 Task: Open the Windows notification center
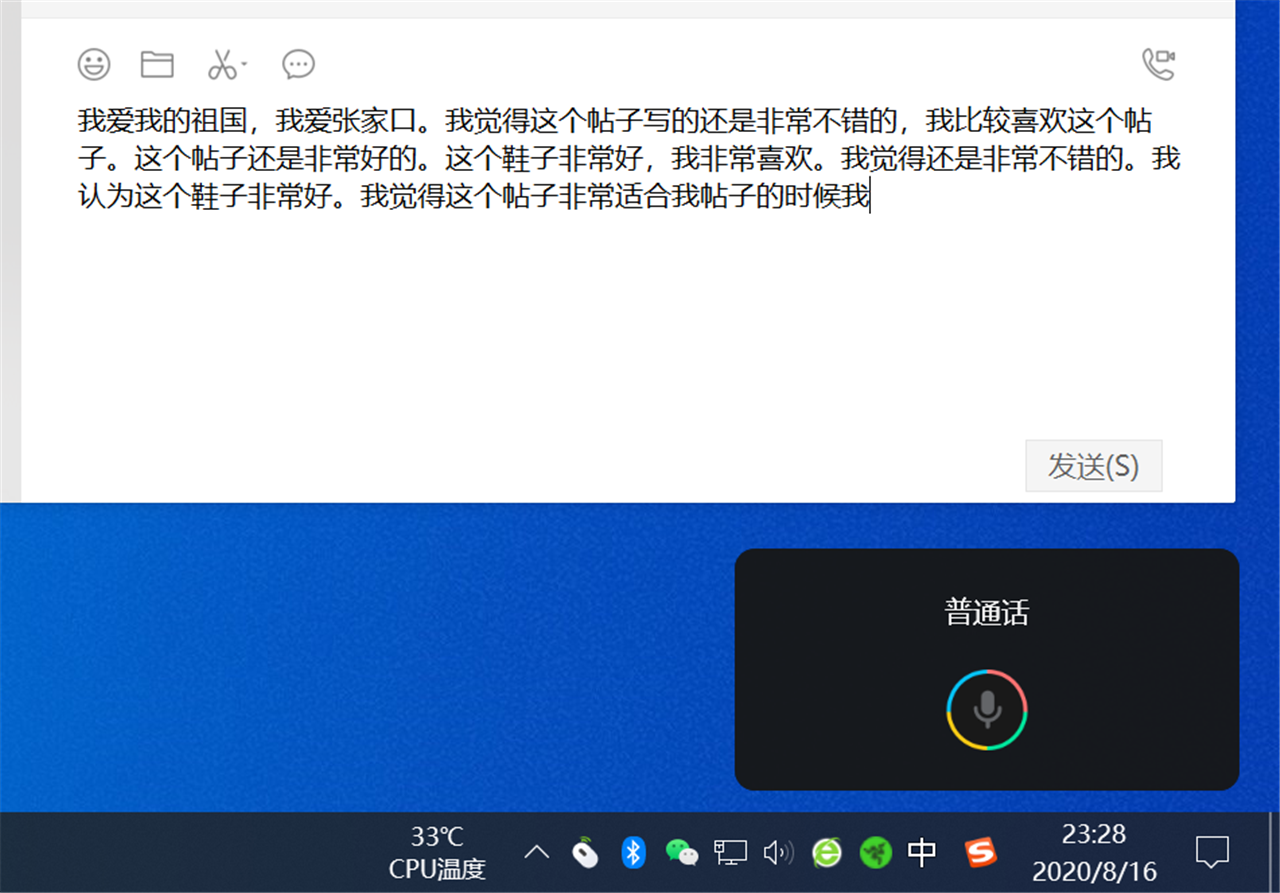click(x=1212, y=852)
